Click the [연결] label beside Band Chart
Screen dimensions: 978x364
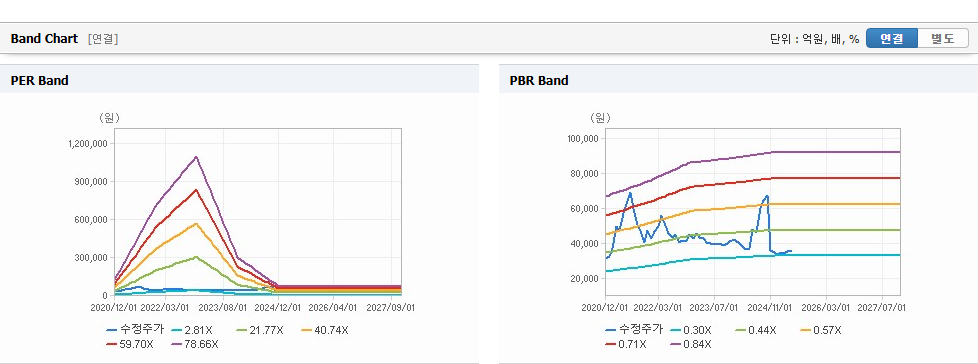(103, 39)
